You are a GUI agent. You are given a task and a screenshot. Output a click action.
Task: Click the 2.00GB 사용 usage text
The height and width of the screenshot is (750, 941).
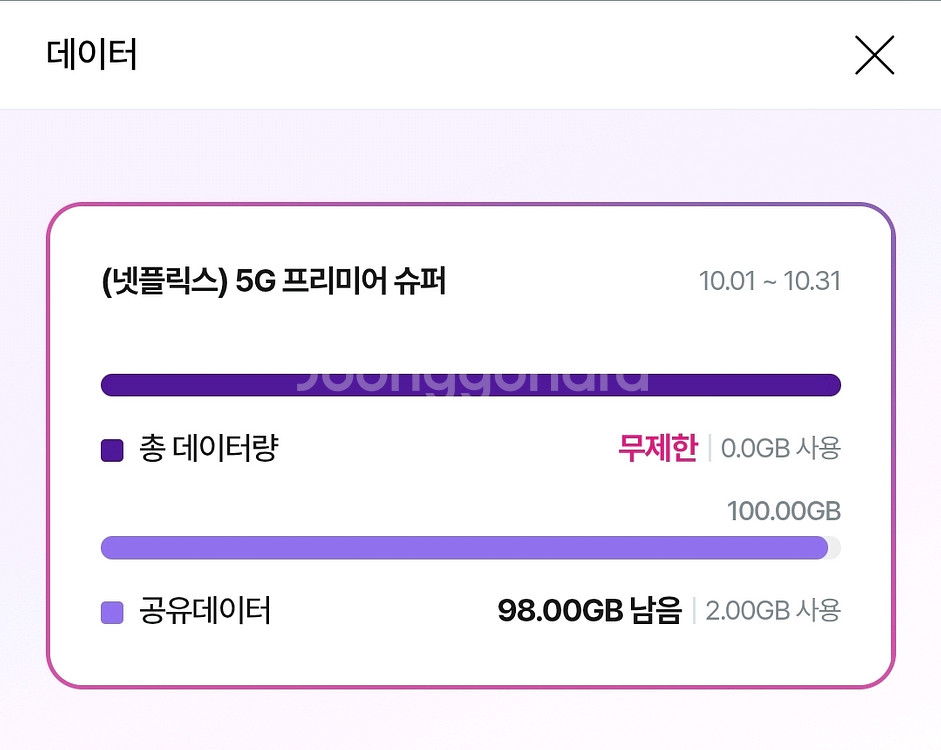click(773, 610)
